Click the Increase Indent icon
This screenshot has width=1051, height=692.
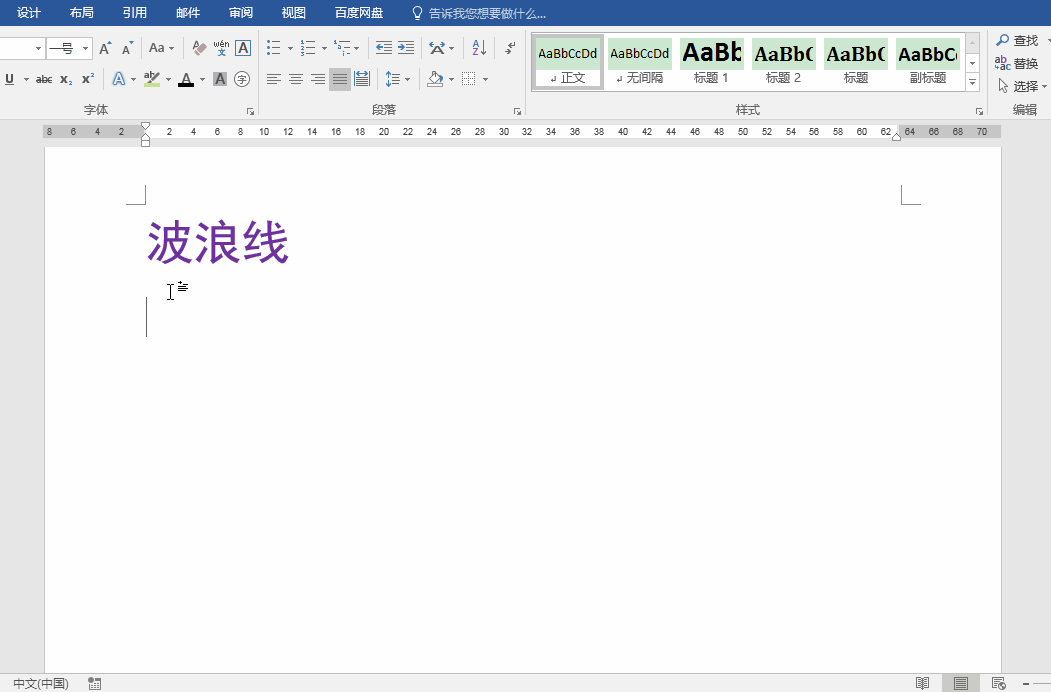click(x=406, y=48)
